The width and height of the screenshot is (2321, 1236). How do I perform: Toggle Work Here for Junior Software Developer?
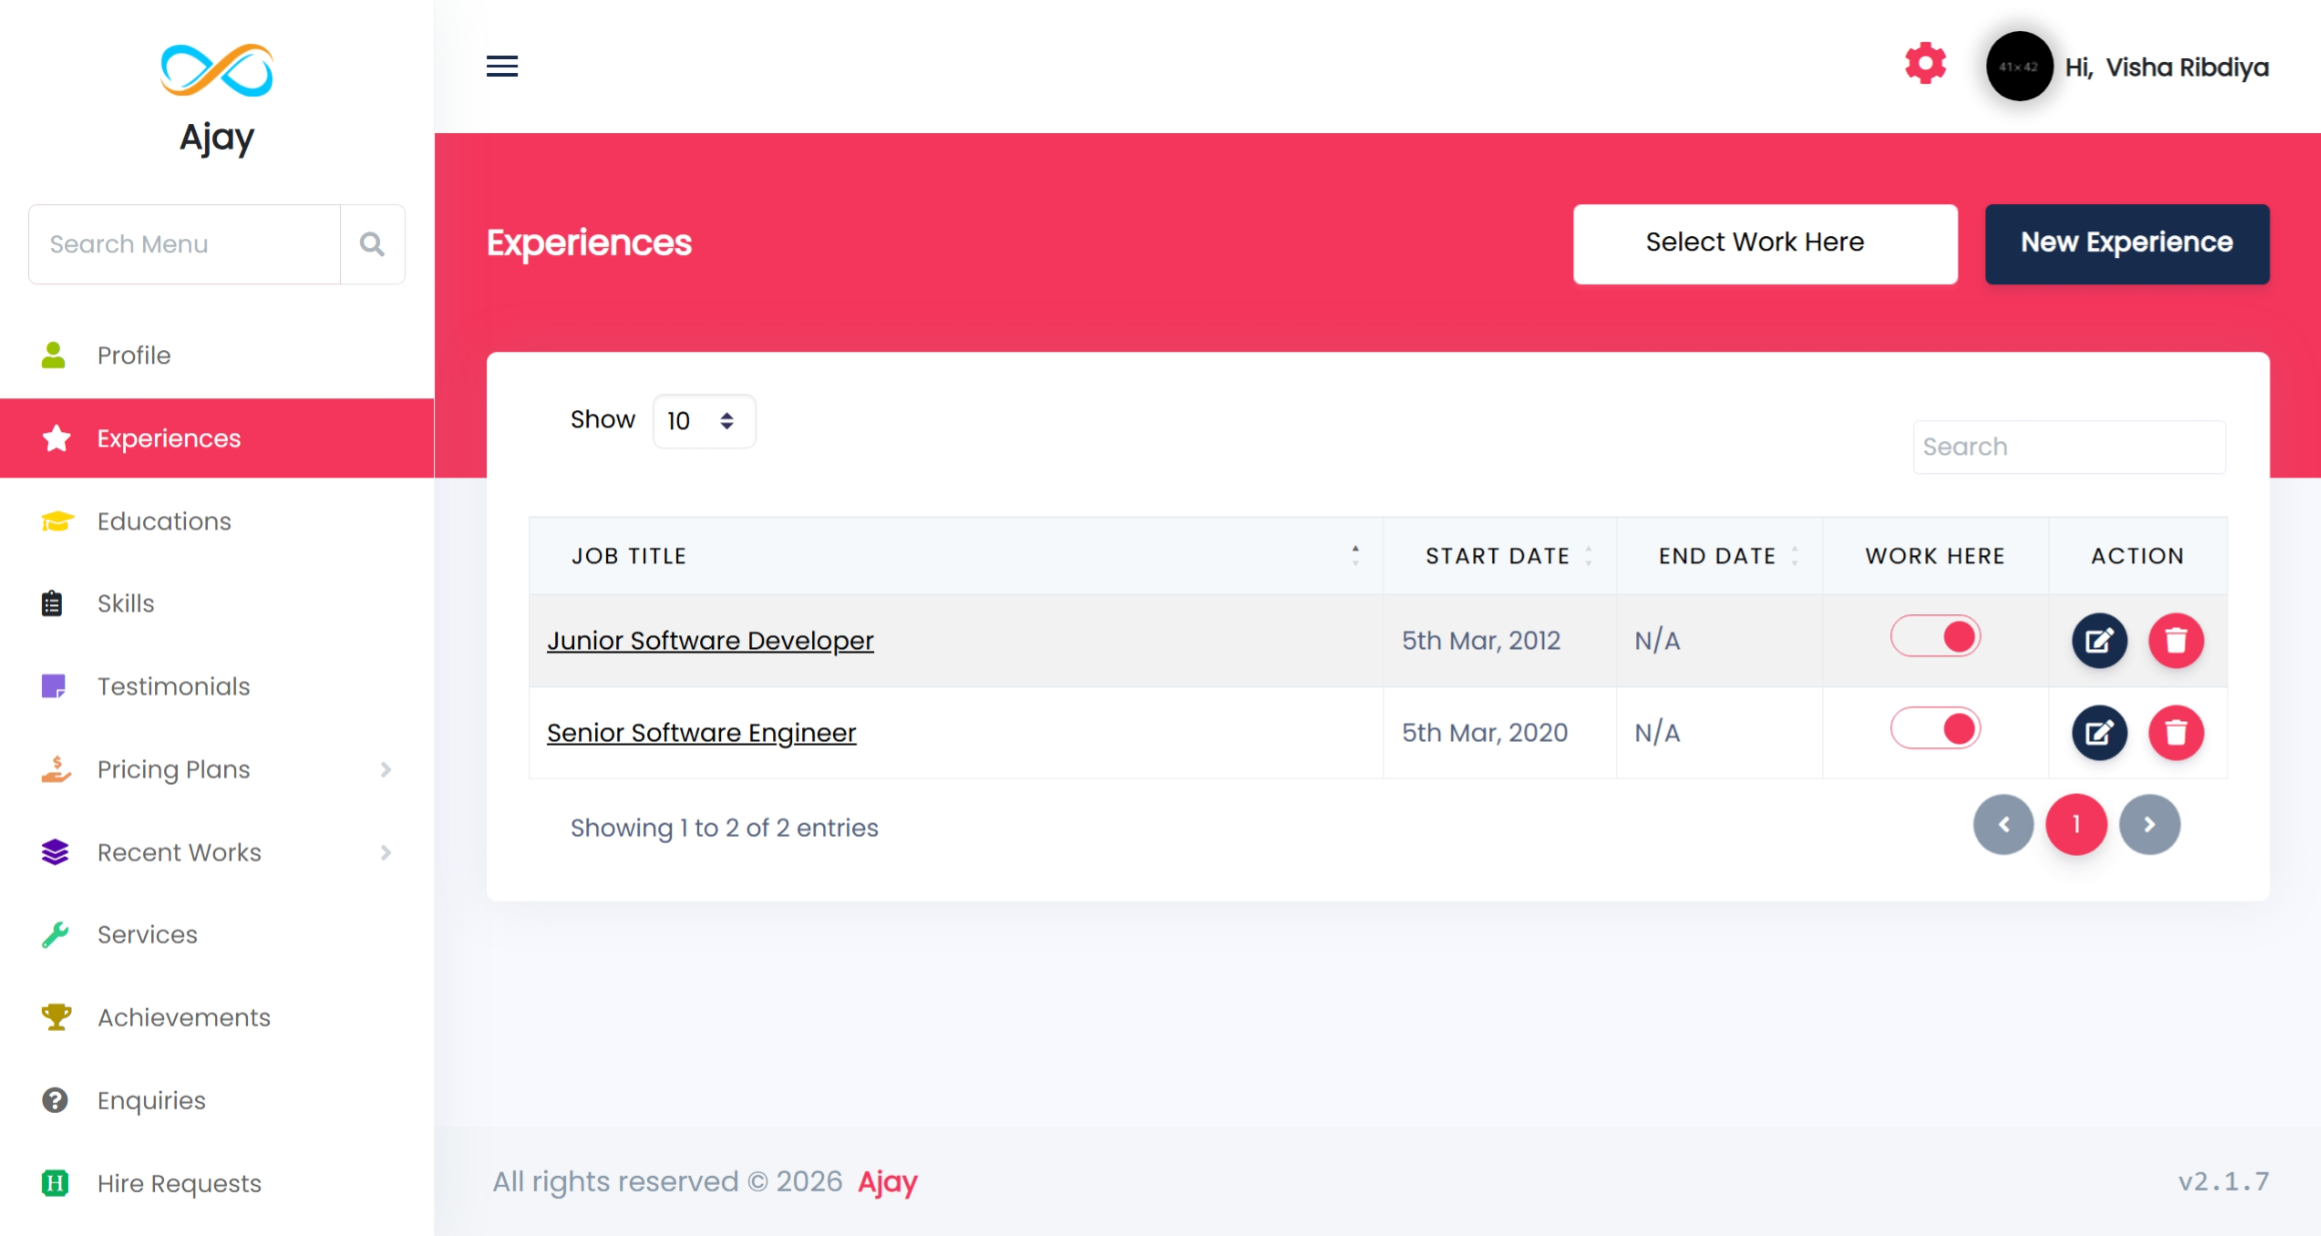(1935, 636)
